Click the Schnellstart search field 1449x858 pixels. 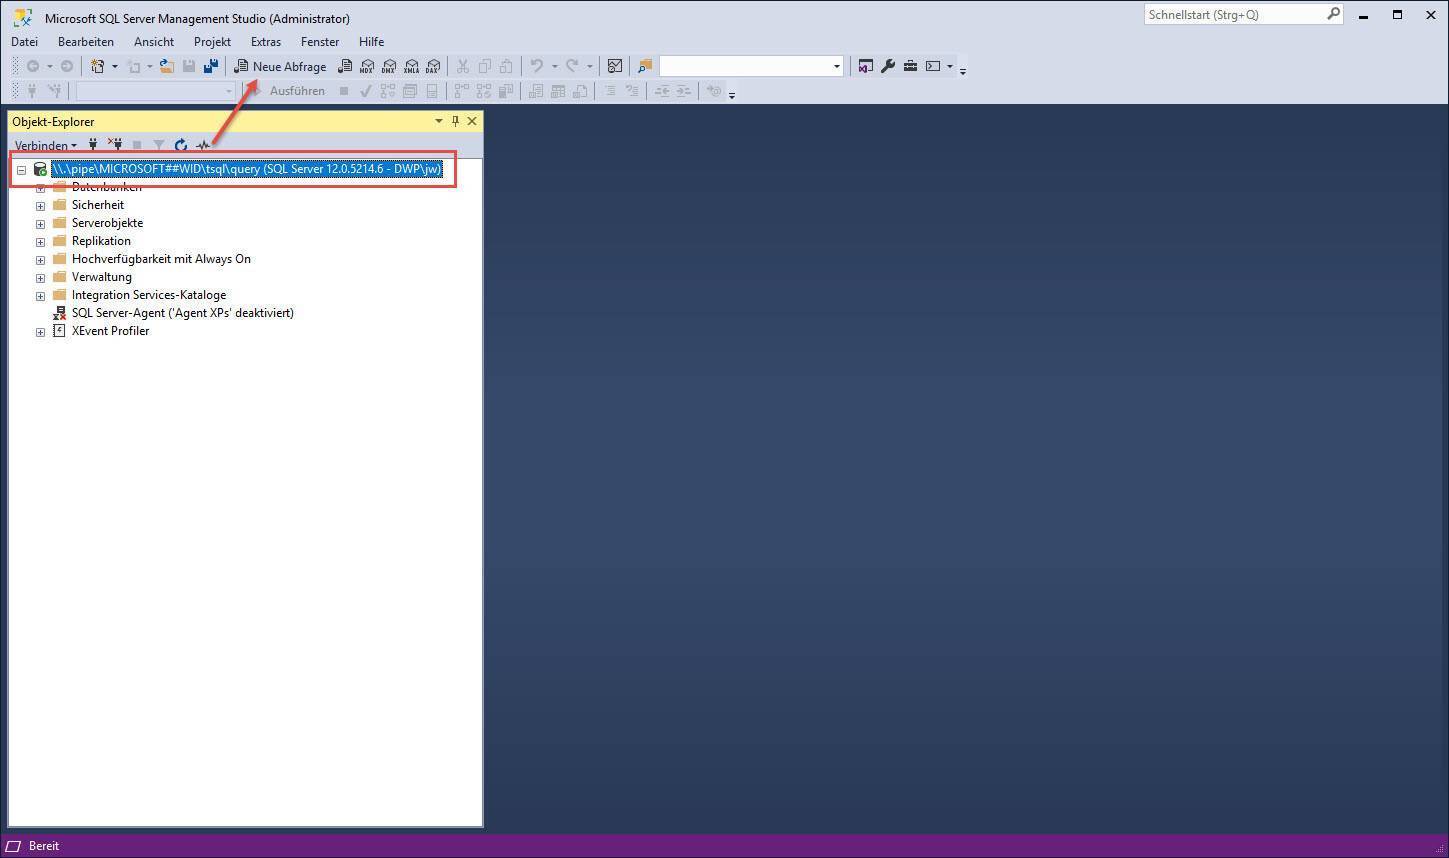click(1234, 15)
